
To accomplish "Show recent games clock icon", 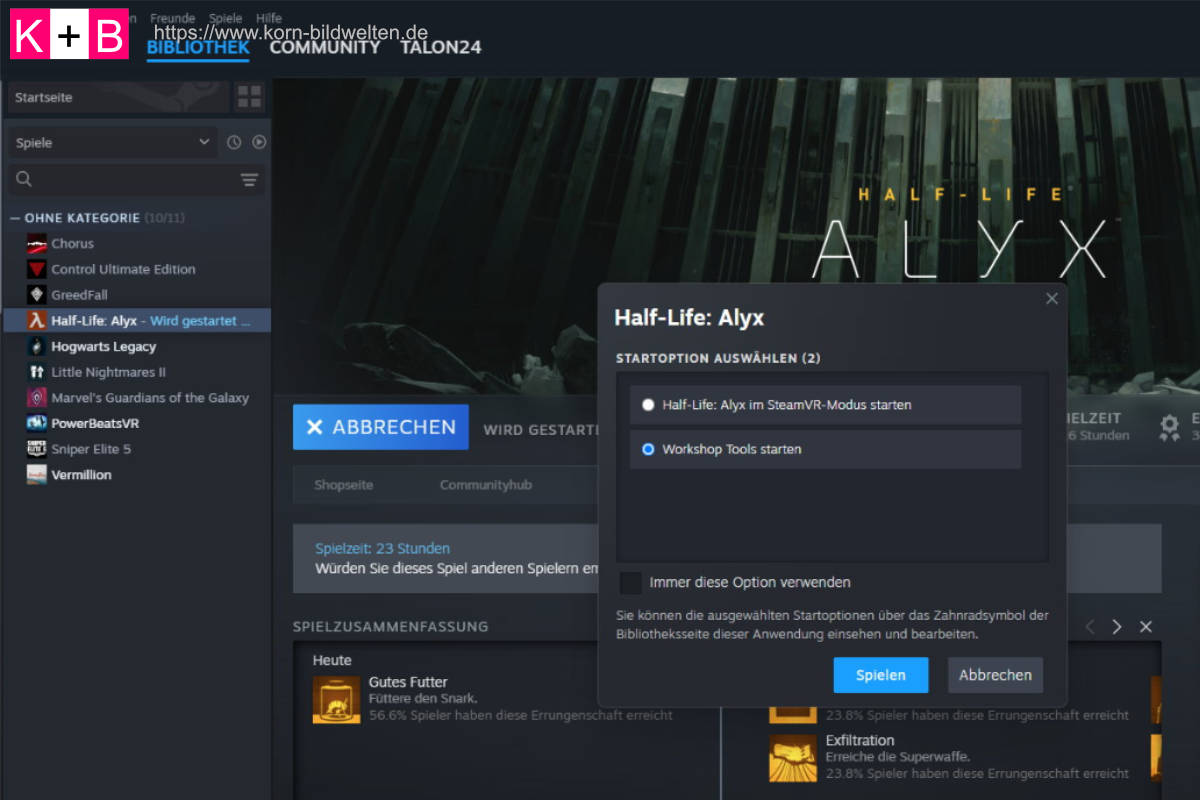I will (x=234, y=142).
